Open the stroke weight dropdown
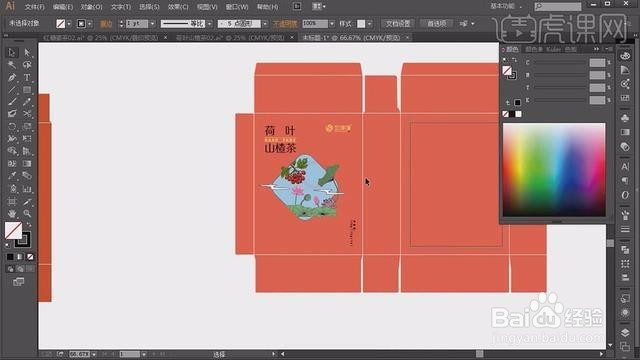 point(152,24)
